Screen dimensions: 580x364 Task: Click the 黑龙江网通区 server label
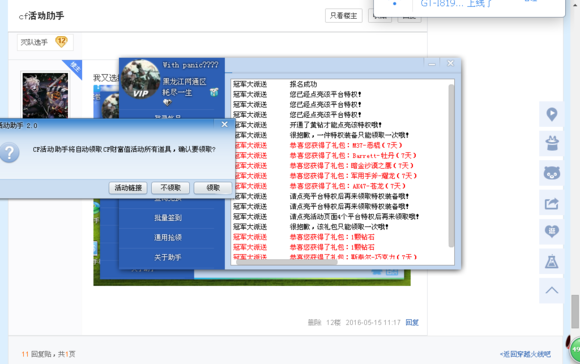[185, 81]
